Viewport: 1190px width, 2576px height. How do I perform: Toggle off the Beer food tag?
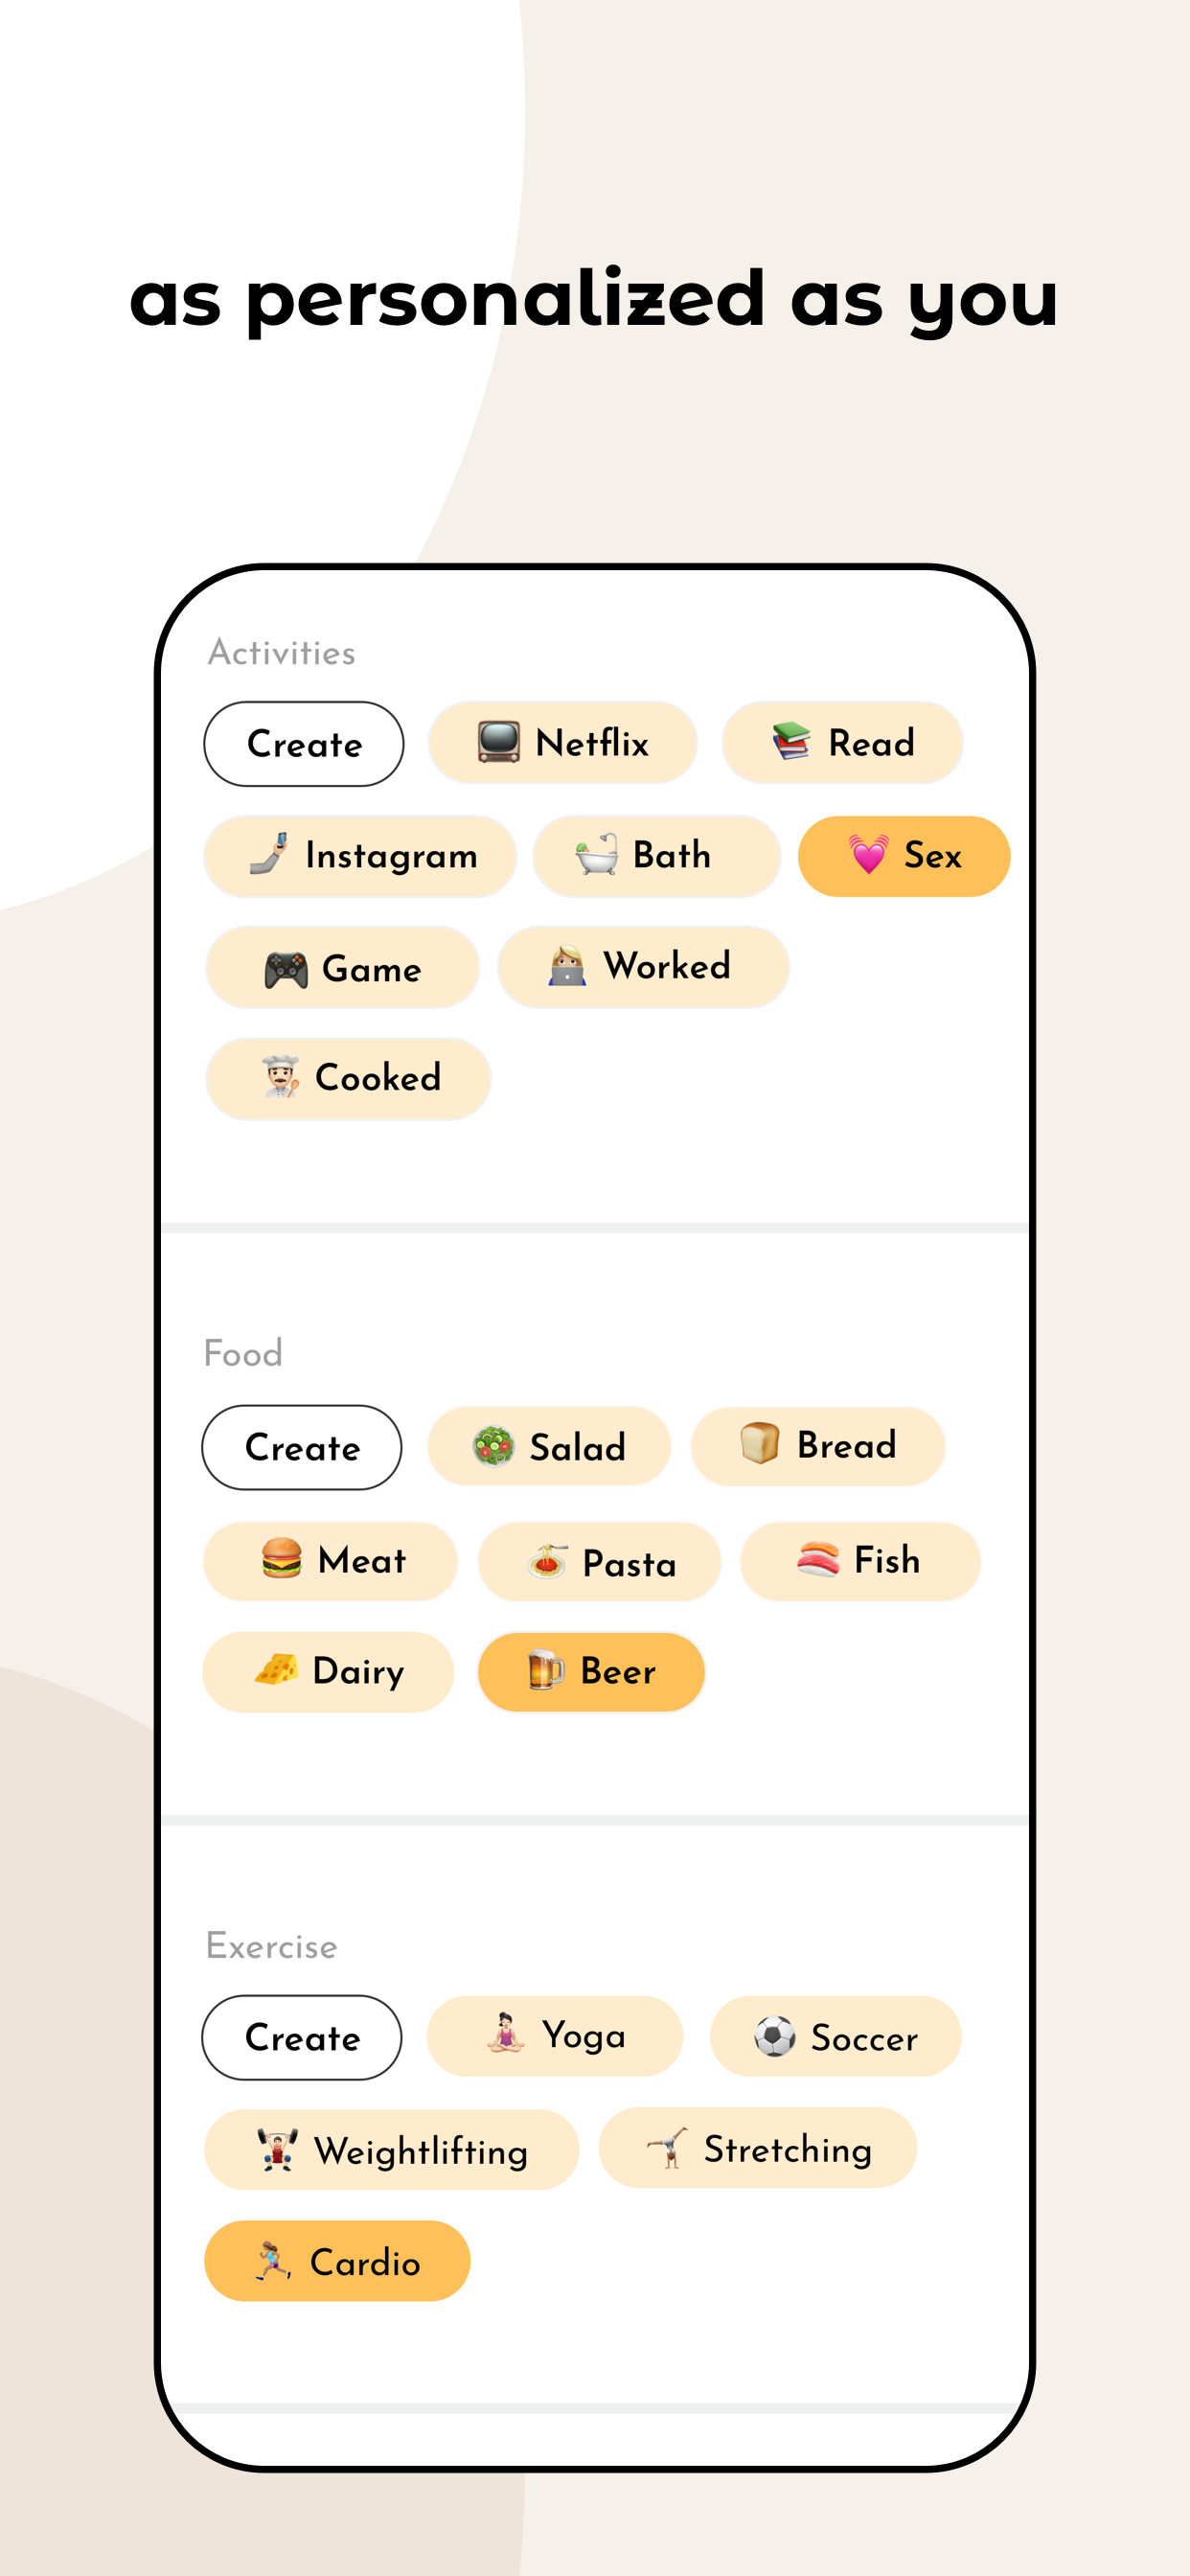tap(590, 1672)
